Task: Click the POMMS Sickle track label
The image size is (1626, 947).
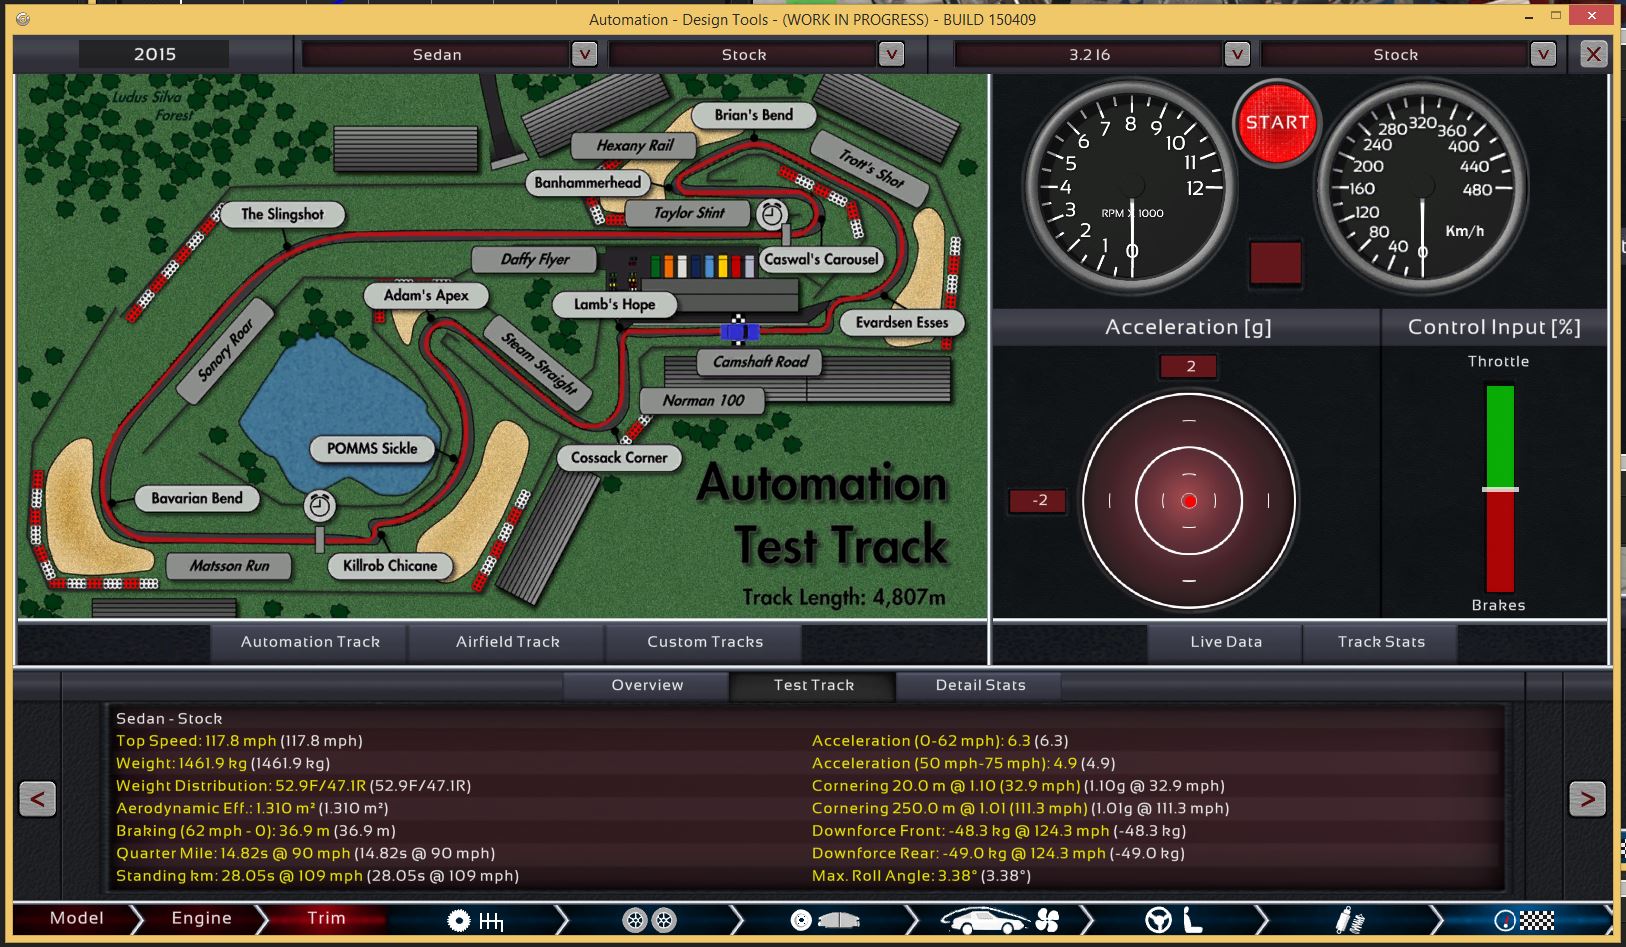Action: (x=372, y=448)
